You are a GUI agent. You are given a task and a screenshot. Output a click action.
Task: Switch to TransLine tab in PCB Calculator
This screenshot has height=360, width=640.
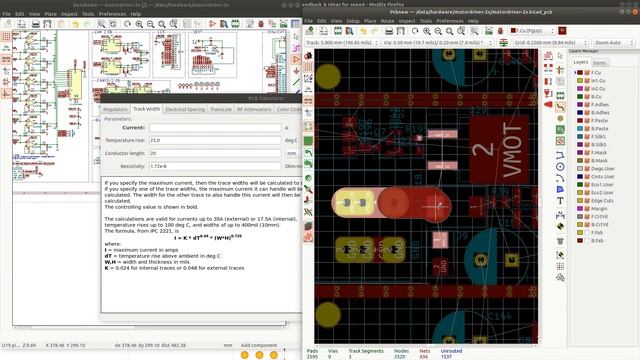[221, 109]
